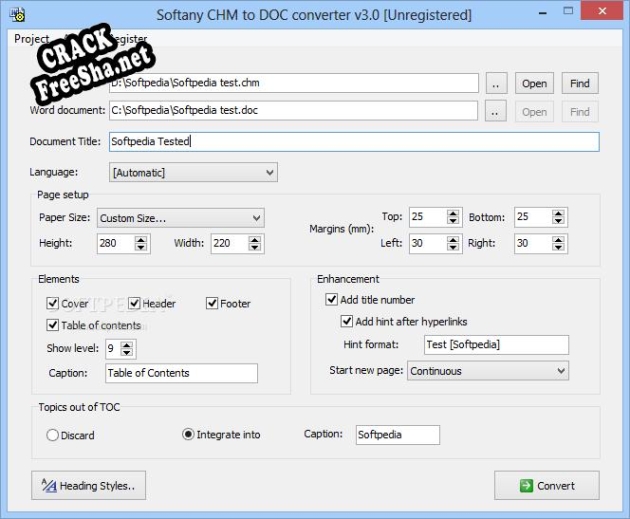Screen dimensions: 630x519
Task: Increase the Show level stepper
Action: (x=128, y=345)
